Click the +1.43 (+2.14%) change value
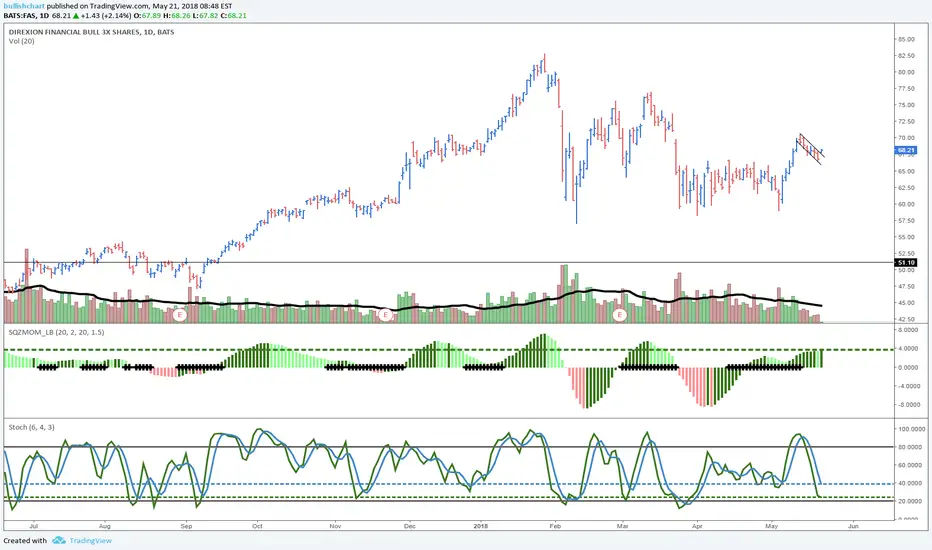 click(106, 15)
